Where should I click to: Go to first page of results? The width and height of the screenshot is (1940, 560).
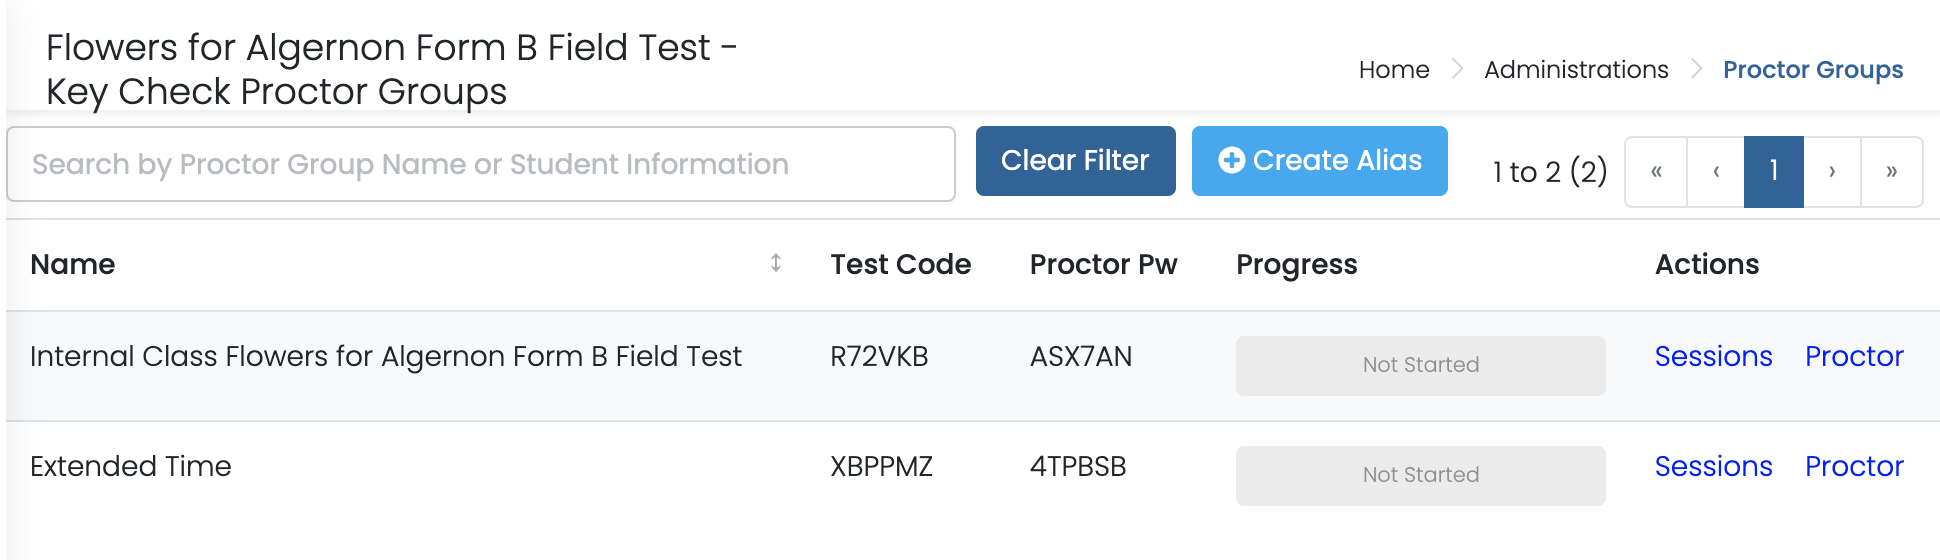tap(1656, 172)
